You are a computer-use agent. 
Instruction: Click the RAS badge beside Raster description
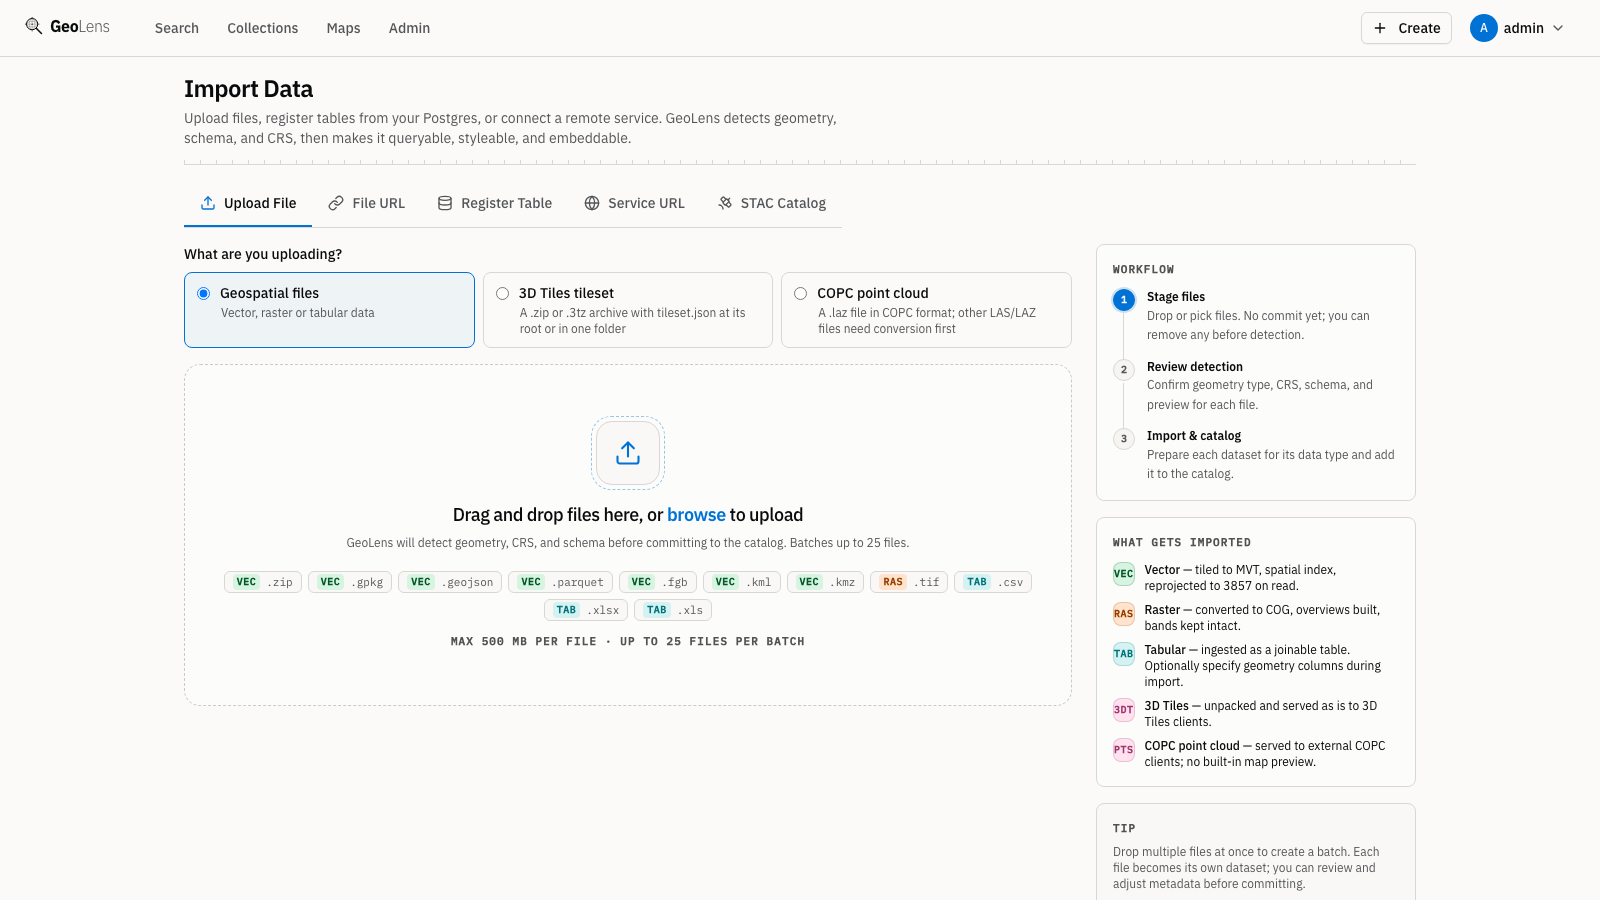(x=1124, y=614)
